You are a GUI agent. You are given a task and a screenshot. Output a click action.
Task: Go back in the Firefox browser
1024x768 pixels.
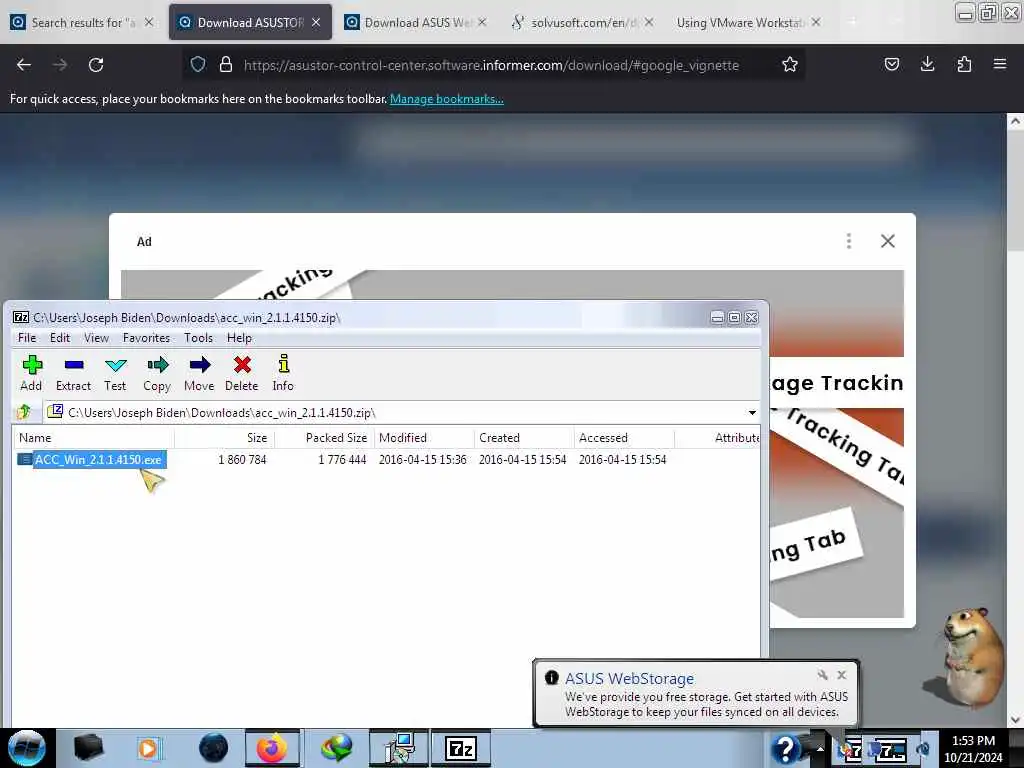coord(24,65)
